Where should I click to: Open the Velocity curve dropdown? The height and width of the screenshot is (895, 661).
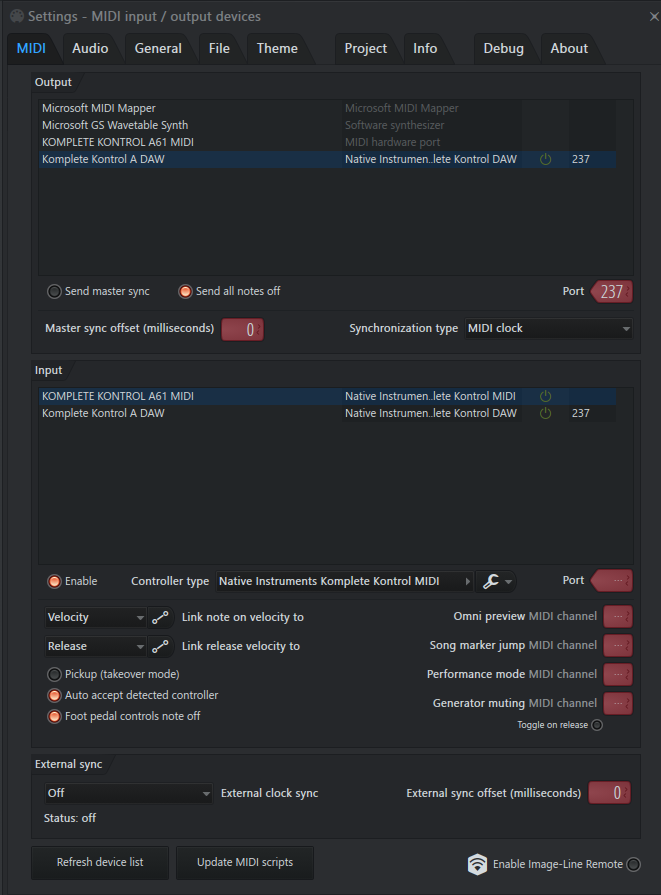(95, 617)
